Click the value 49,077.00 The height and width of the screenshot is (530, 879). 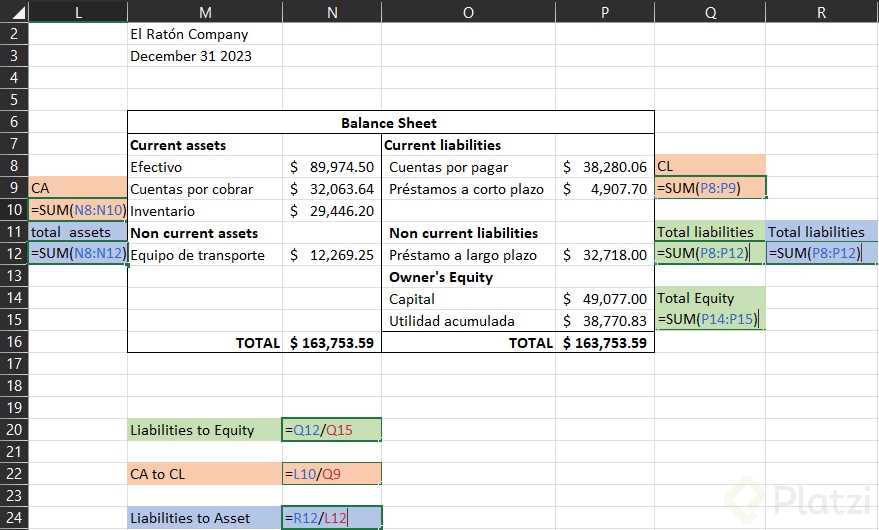(605, 299)
